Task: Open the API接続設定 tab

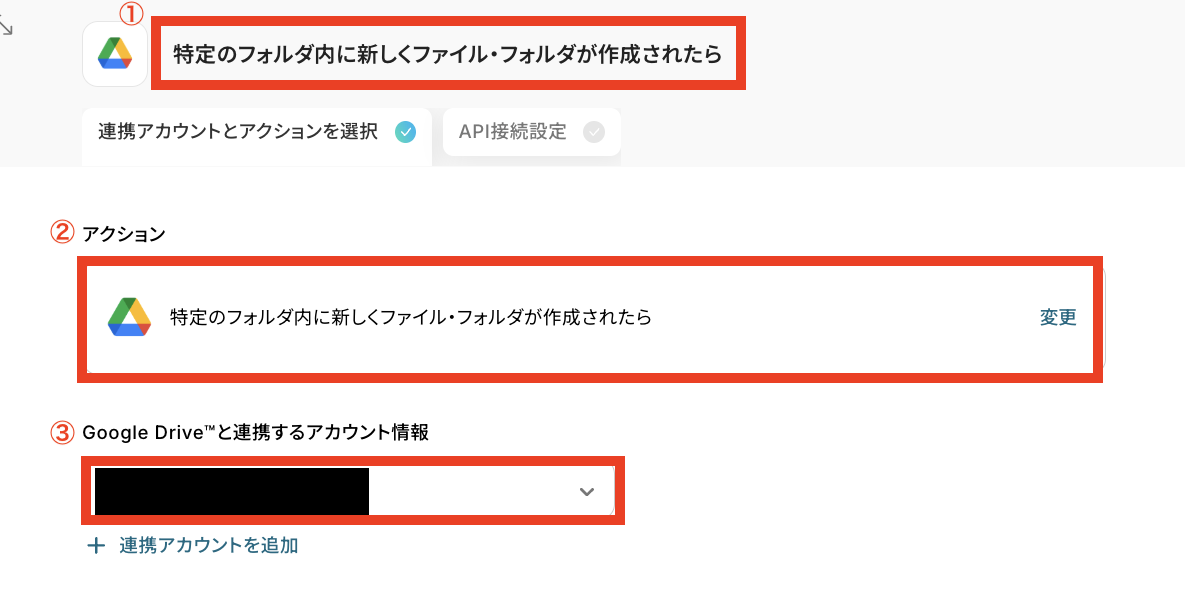Action: pos(531,132)
